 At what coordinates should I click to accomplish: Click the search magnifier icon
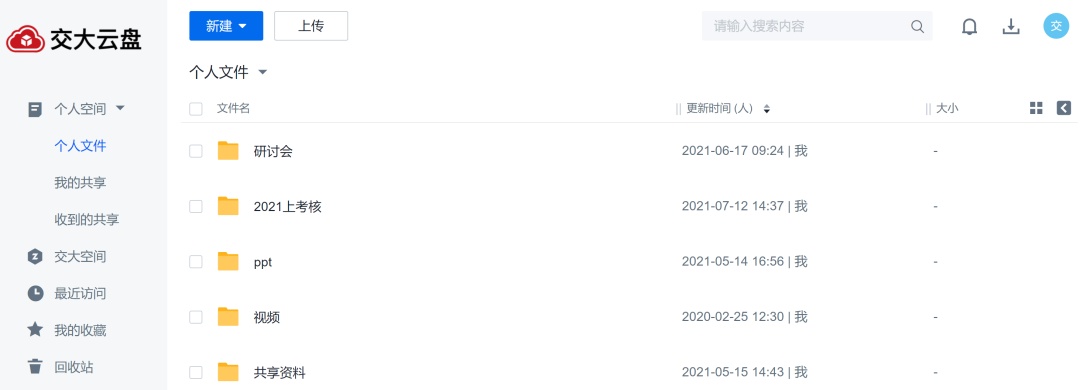point(917,26)
